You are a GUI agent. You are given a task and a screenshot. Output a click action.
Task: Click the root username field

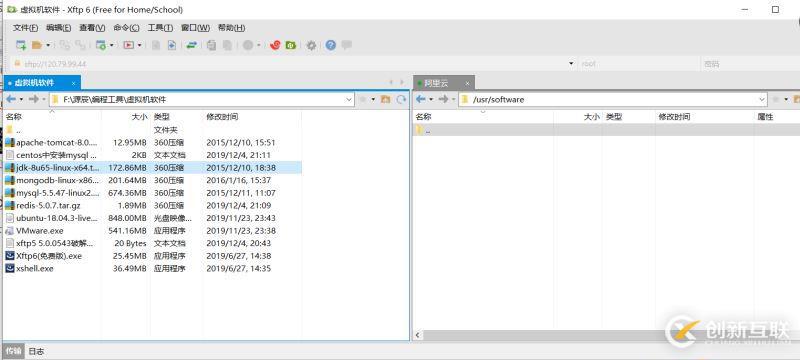pyautogui.click(x=639, y=64)
